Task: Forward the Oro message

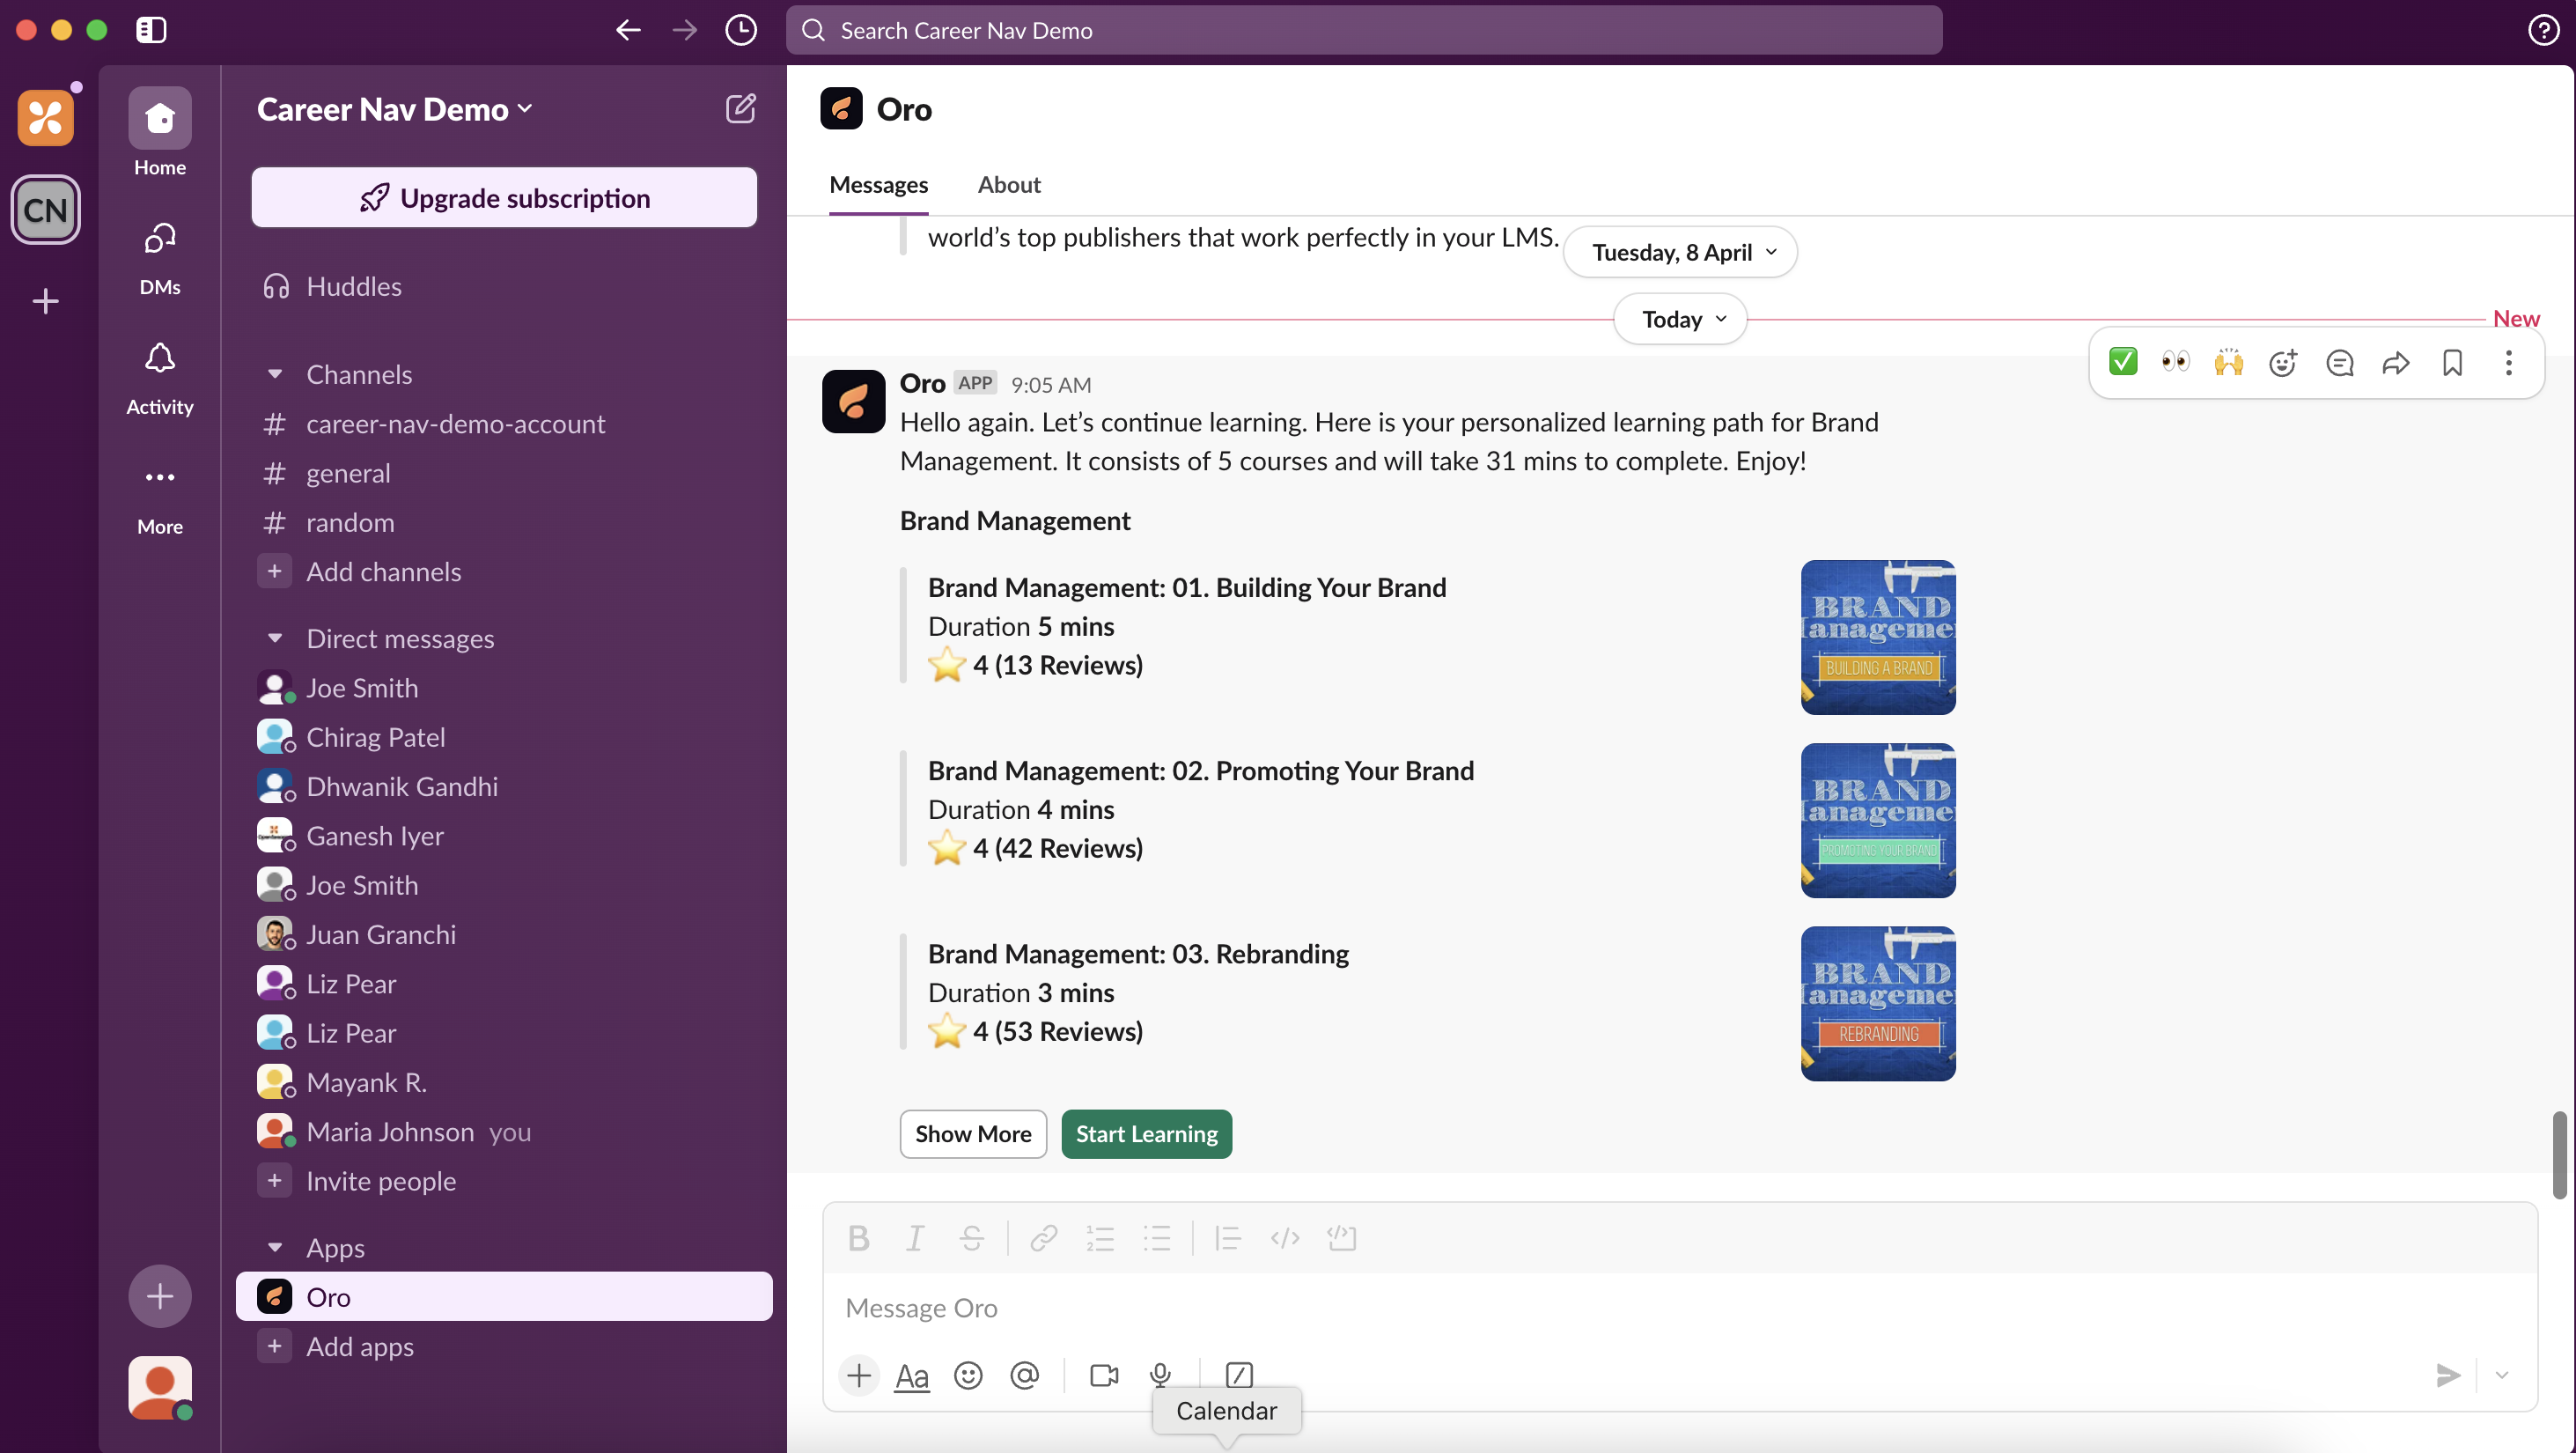Action: [x=2396, y=362]
